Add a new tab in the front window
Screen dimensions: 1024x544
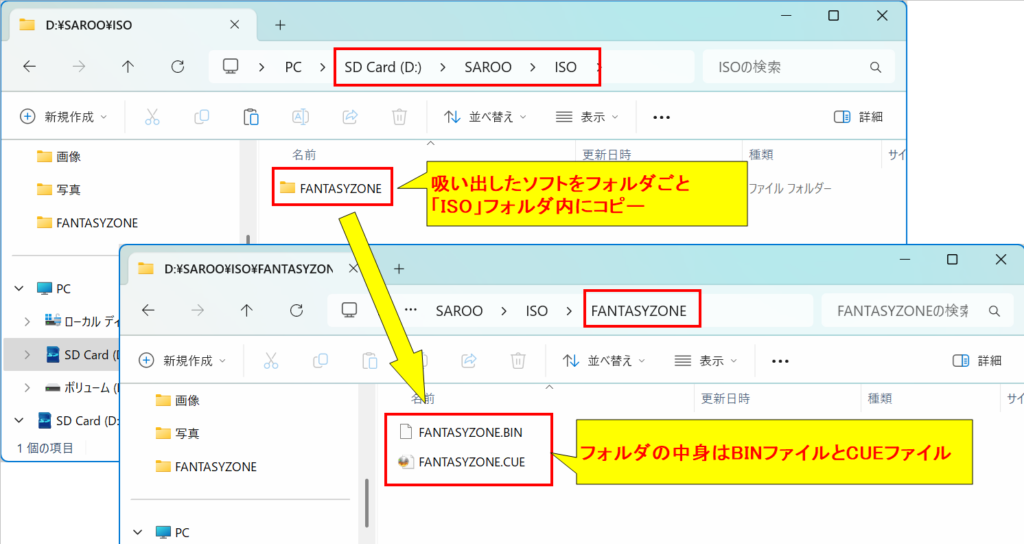coord(399,269)
